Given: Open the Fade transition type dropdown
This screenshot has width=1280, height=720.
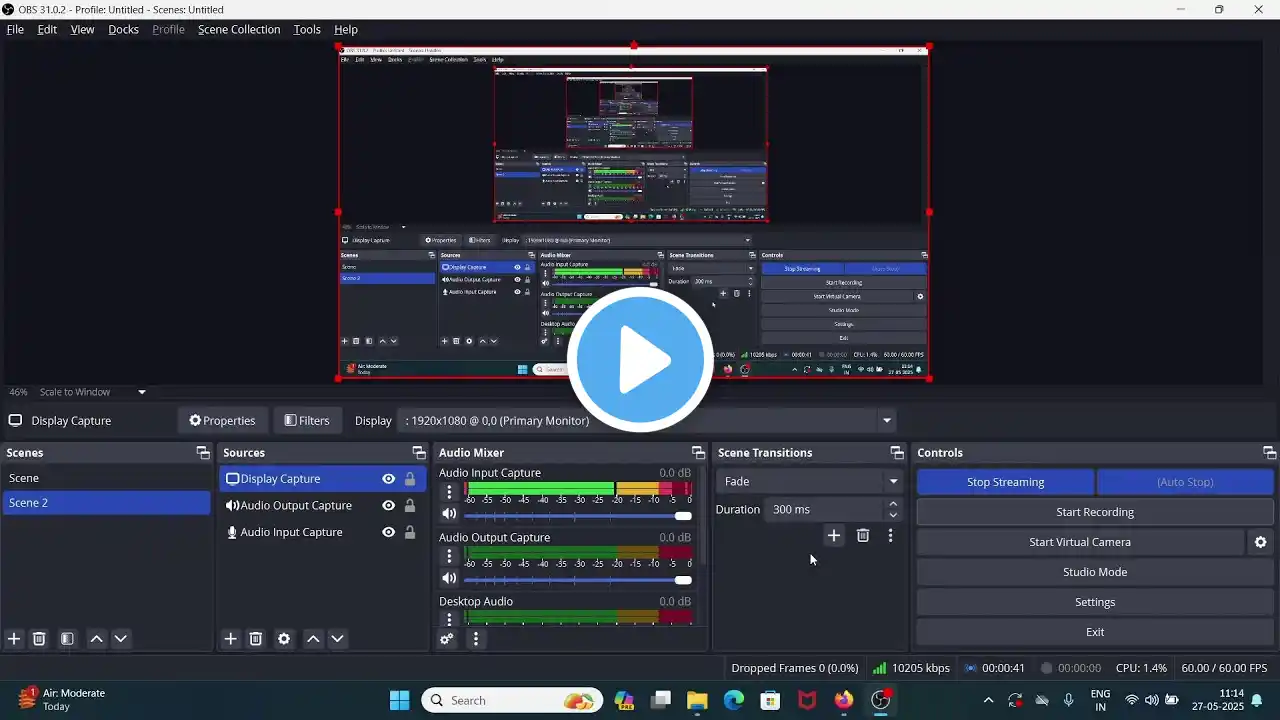Looking at the screenshot, I should (x=808, y=481).
